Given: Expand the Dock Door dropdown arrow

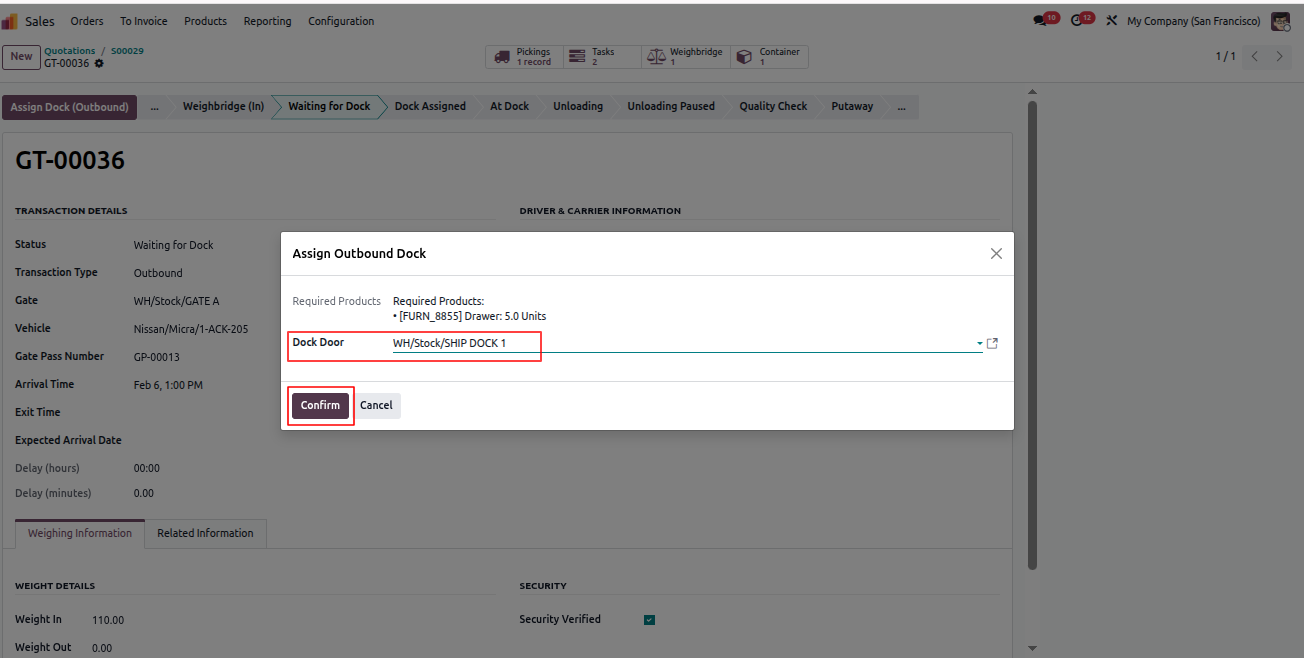Looking at the screenshot, I should pyautogui.click(x=979, y=344).
